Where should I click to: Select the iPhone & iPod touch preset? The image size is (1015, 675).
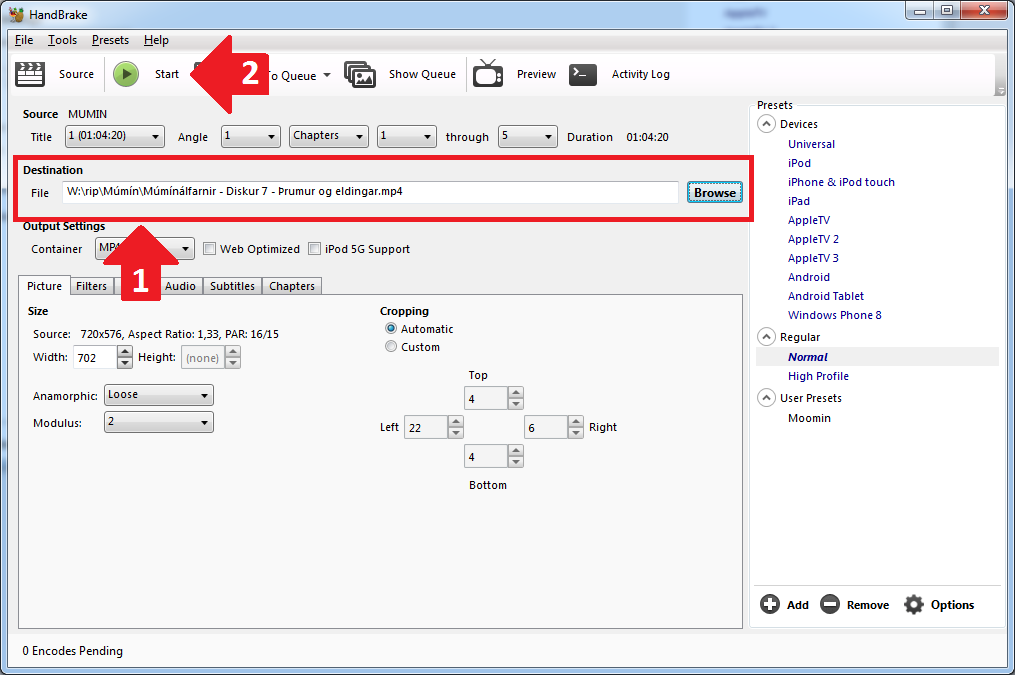tap(841, 182)
